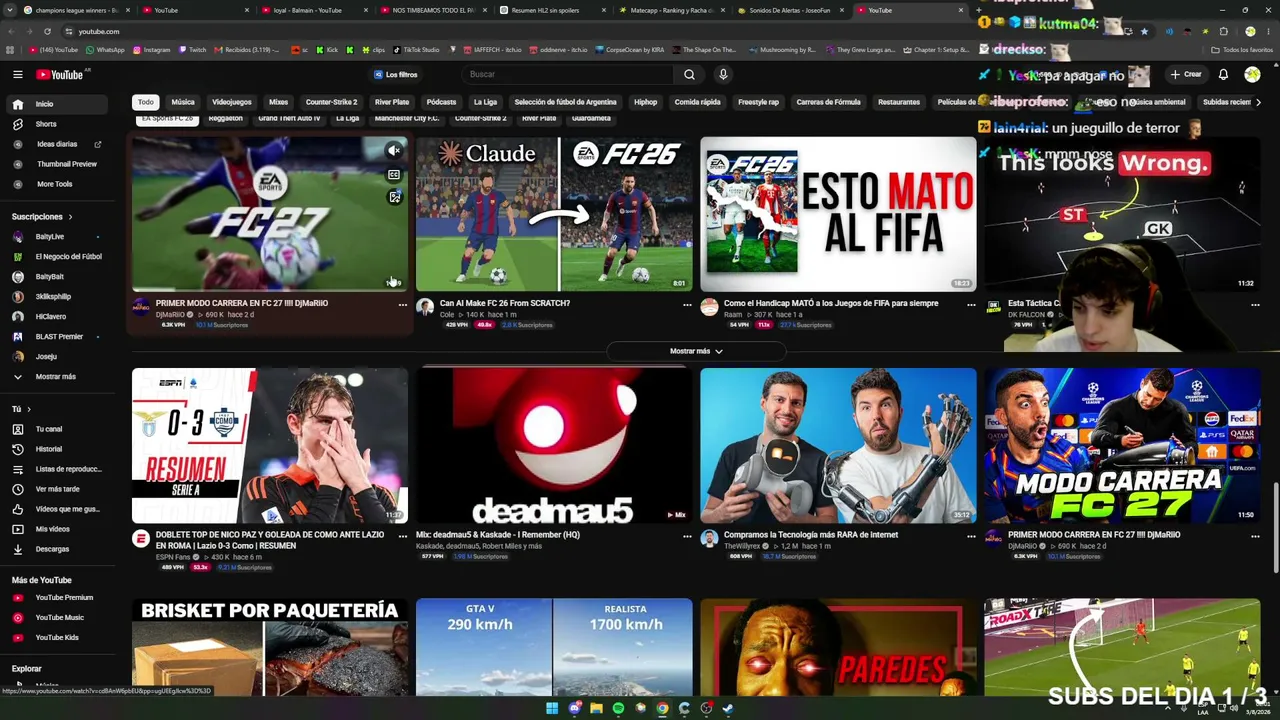The image size is (1280, 720).
Task: Click the Crear button
Action: pos(1186,74)
